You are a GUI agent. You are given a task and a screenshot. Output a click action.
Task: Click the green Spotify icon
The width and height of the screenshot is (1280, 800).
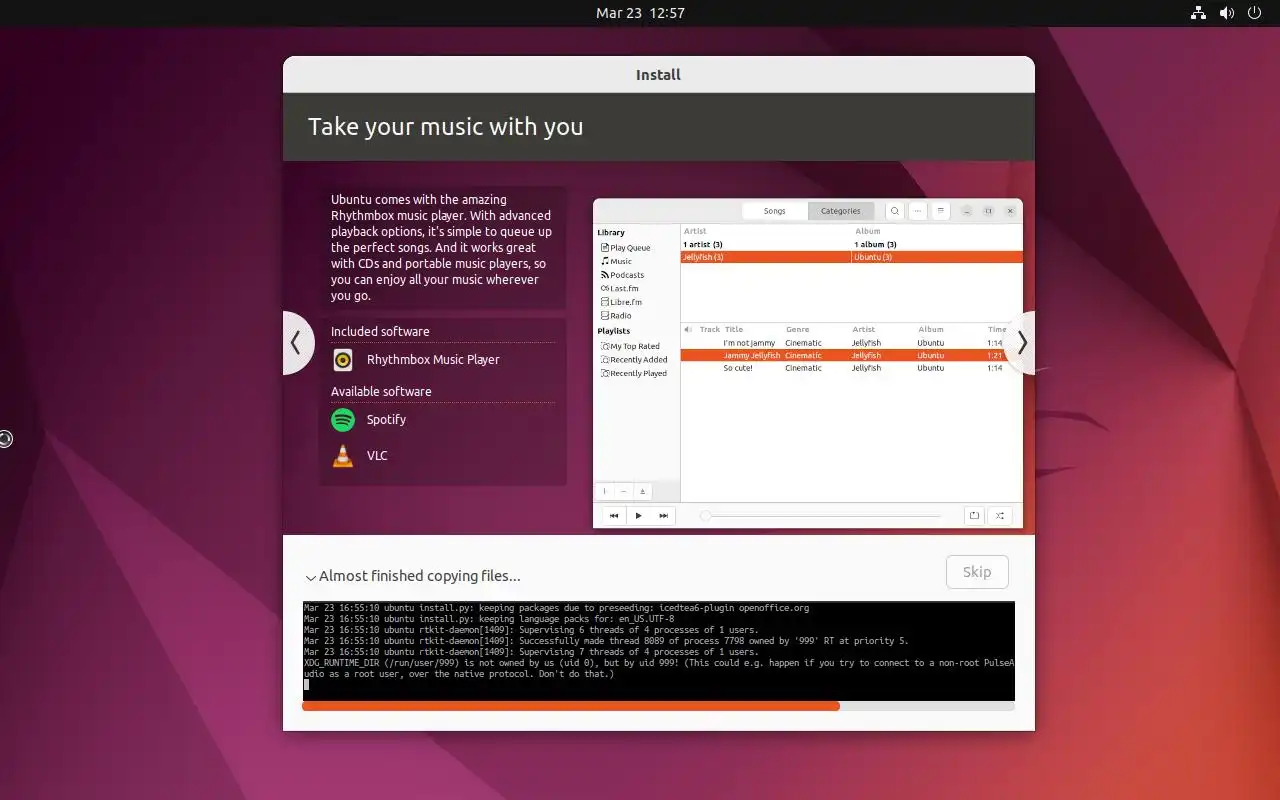(343, 420)
